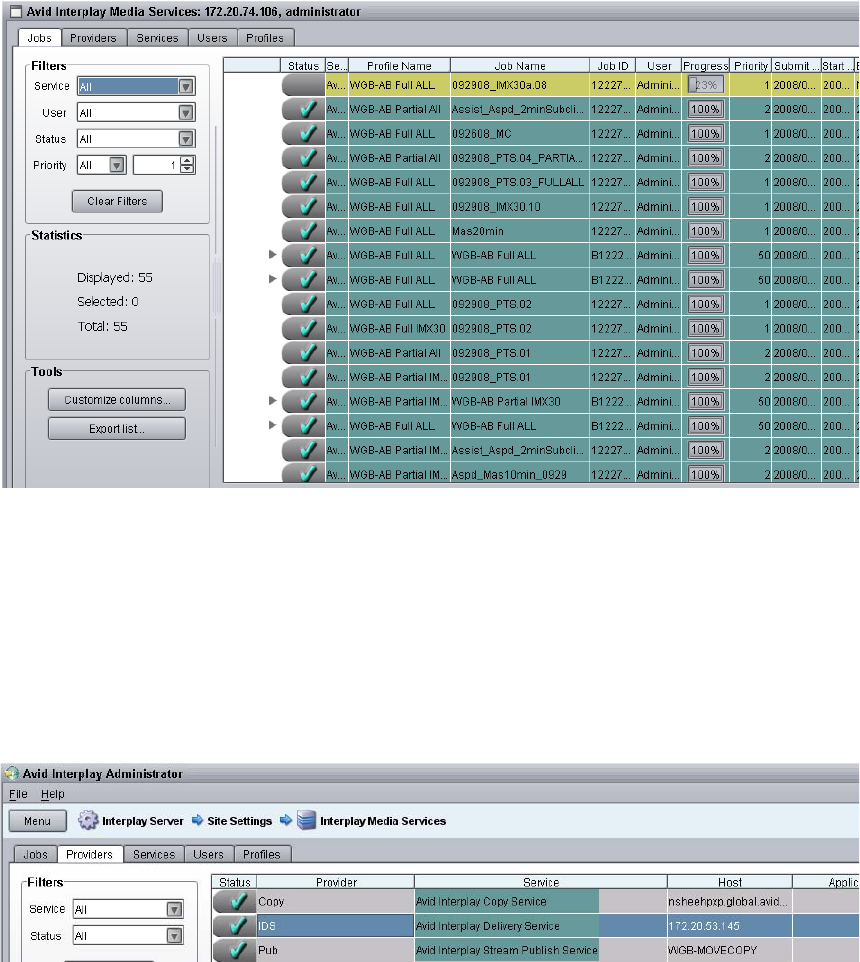Screen dimensions: 860x962
Task: Increase Priority value with stepper arrows
Action: 188,161
